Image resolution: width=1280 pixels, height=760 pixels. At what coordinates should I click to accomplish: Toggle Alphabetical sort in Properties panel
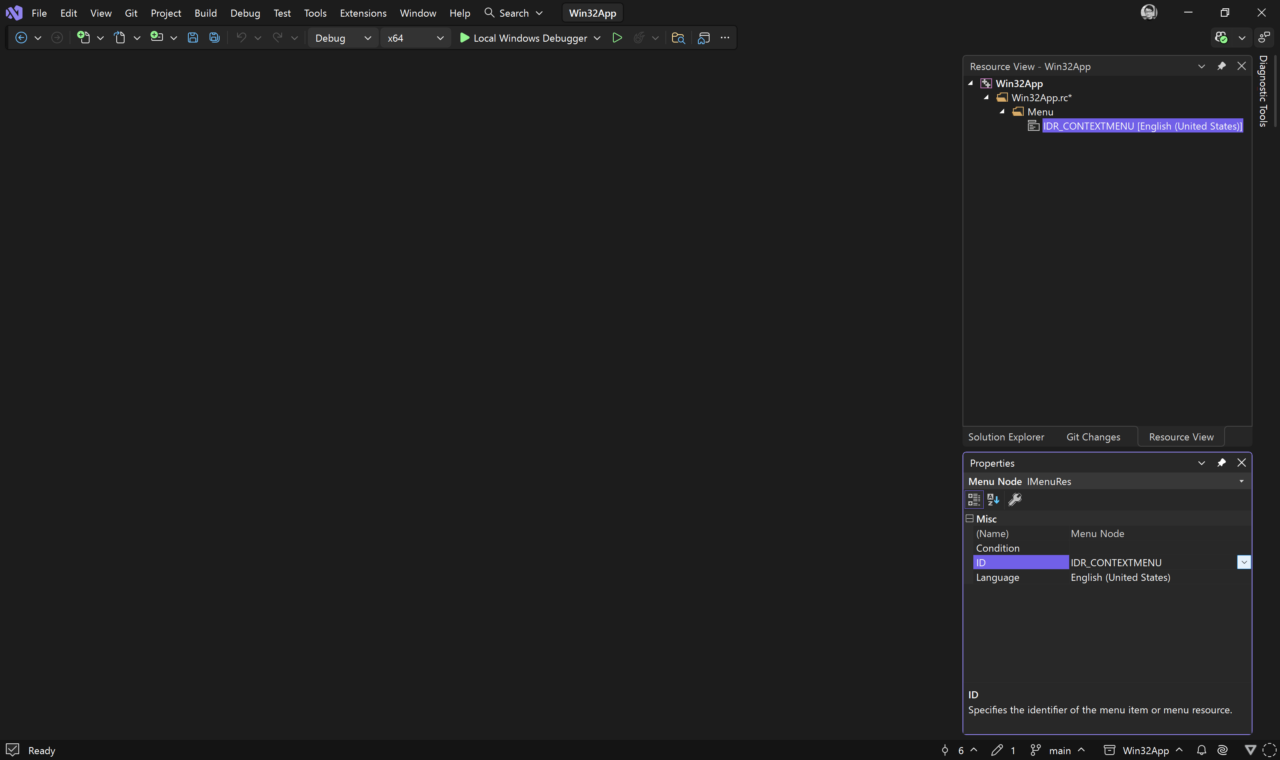[993, 500]
